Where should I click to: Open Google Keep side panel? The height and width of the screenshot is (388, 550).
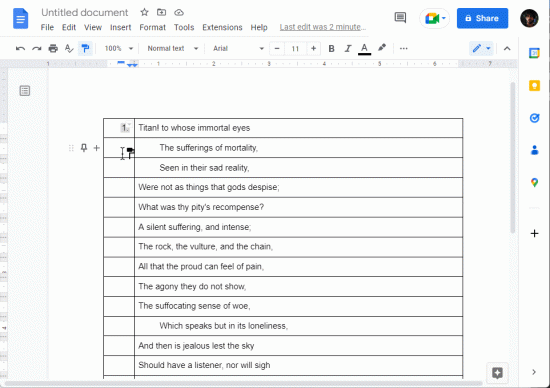[534, 86]
